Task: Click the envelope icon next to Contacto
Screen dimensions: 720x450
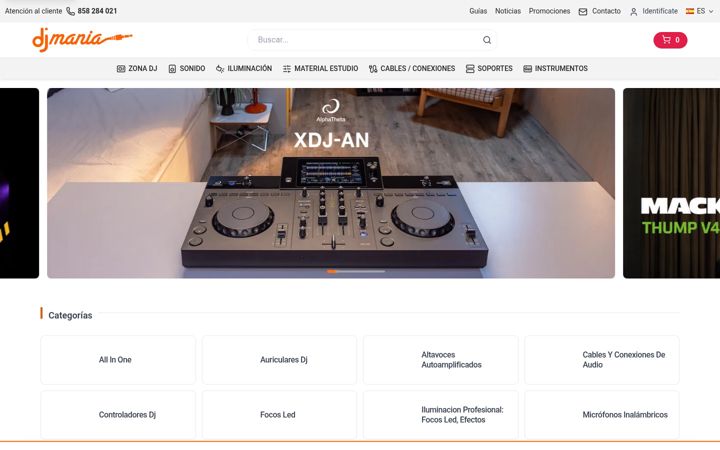Action: click(583, 11)
